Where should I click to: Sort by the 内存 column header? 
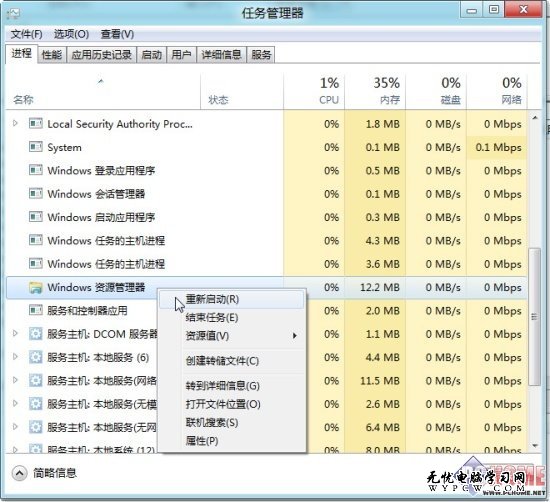point(375,92)
